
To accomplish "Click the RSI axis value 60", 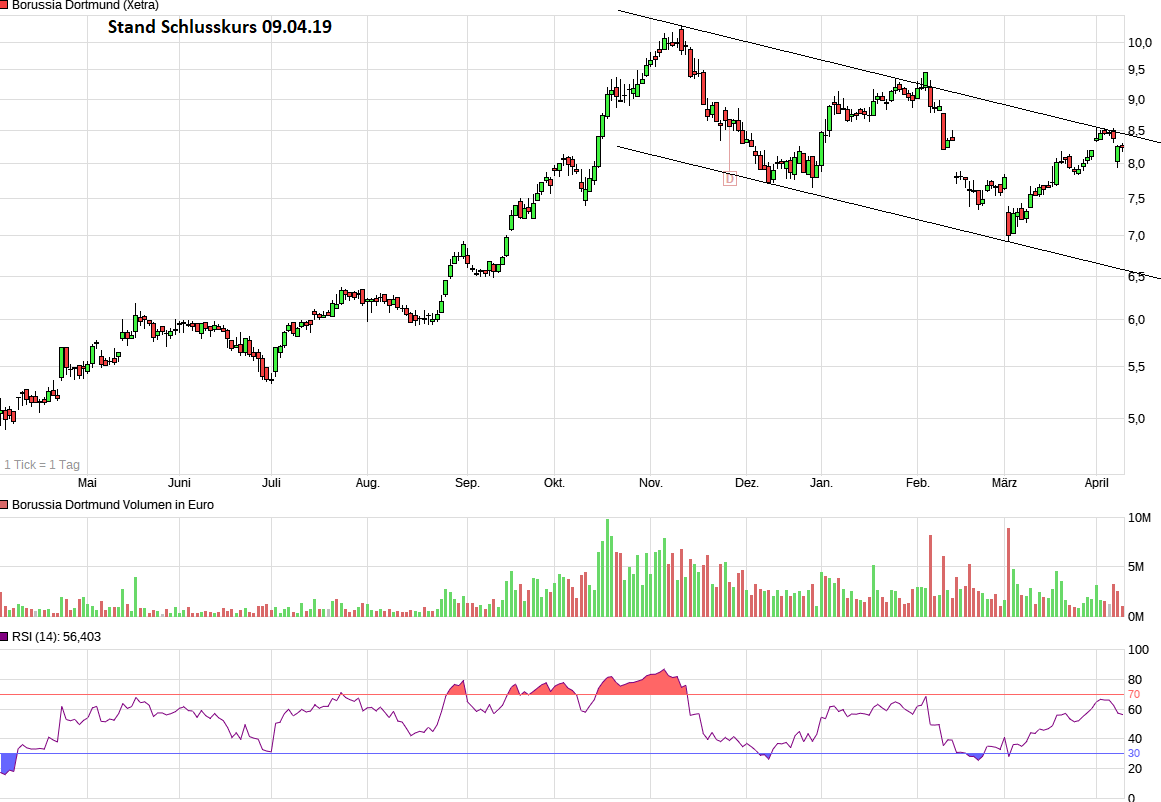I will click(x=1134, y=709).
